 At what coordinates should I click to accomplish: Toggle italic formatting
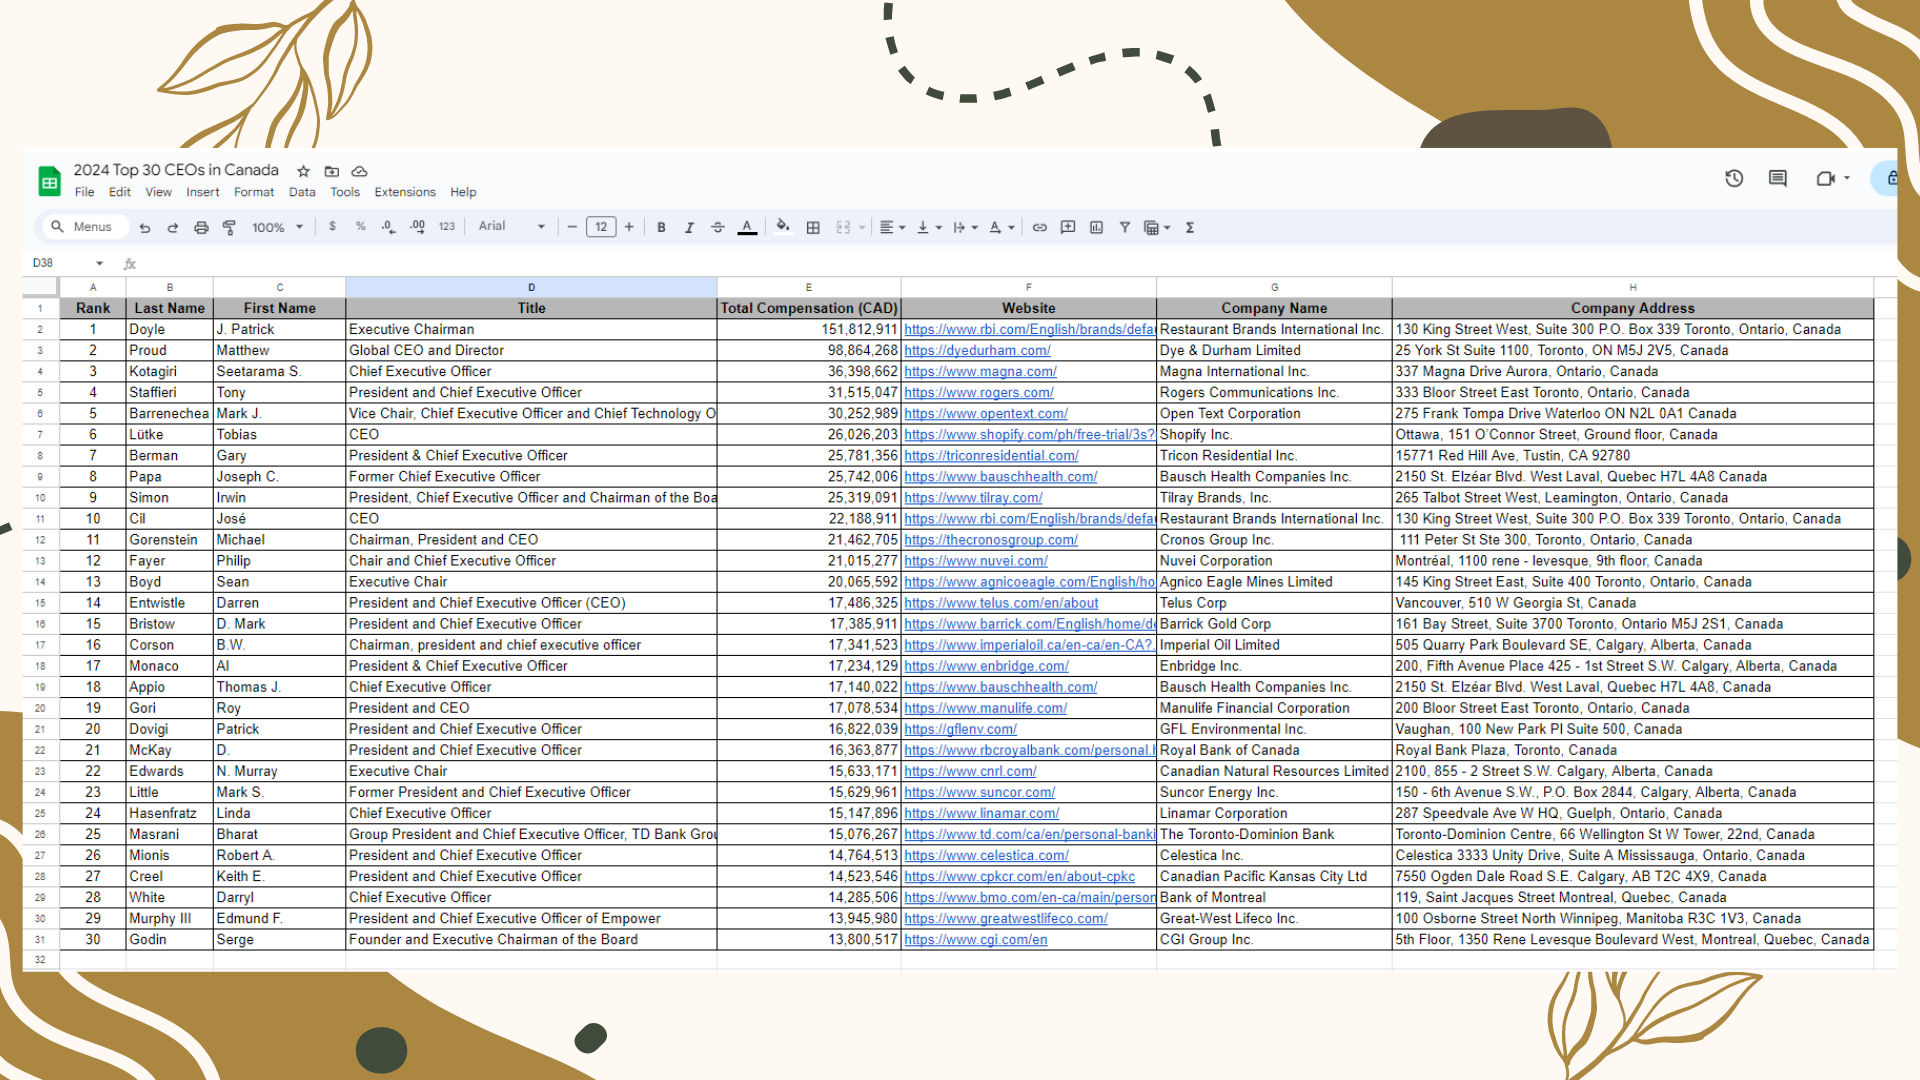click(x=689, y=228)
